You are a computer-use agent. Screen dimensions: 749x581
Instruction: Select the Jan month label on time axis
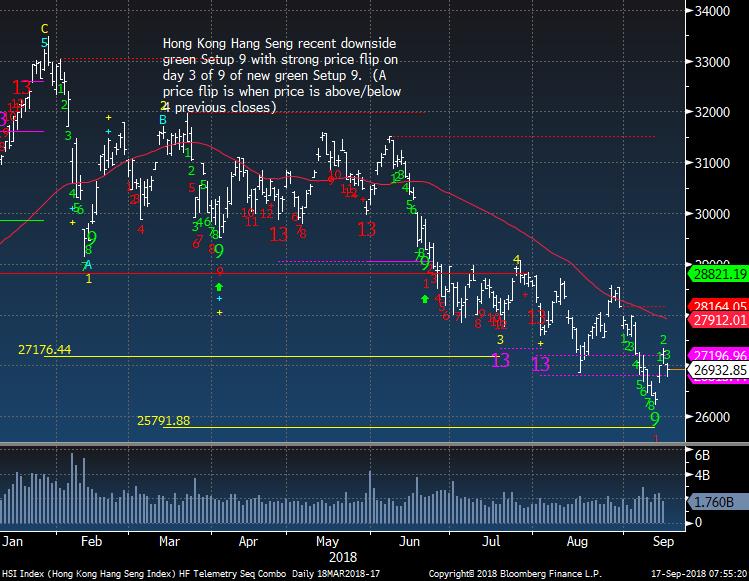click(12, 541)
